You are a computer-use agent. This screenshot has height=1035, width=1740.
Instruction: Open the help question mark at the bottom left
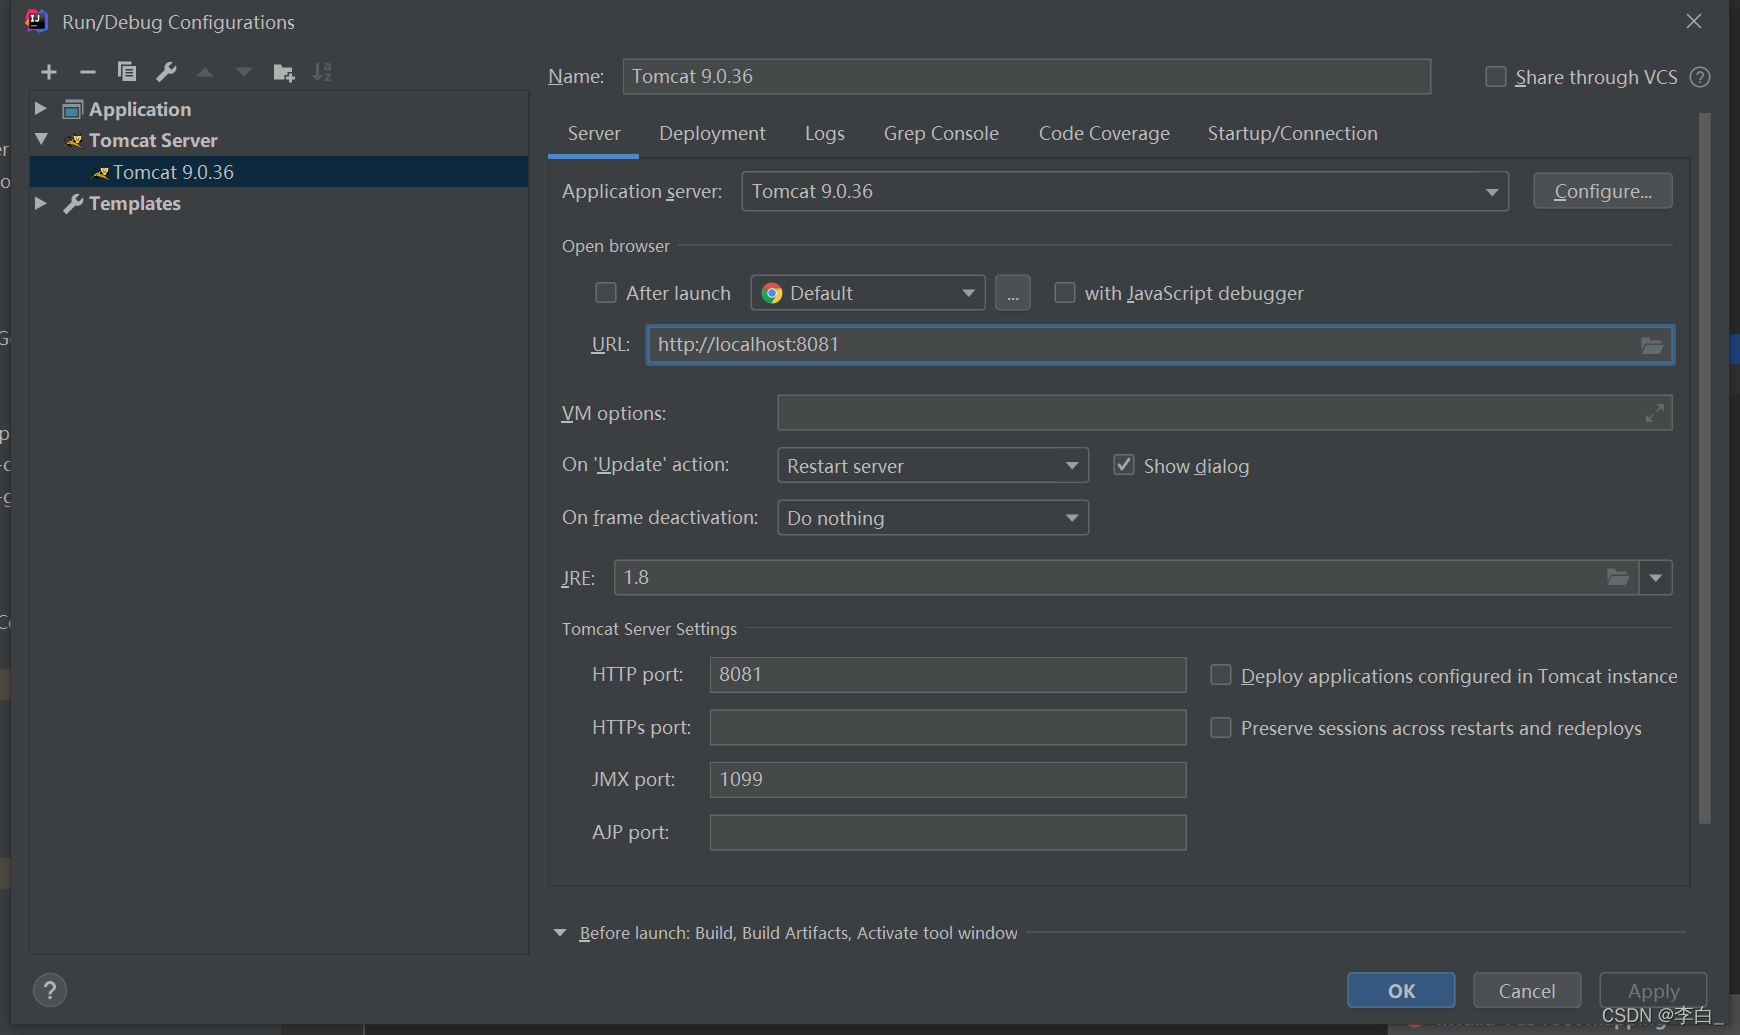click(x=50, y=990)
